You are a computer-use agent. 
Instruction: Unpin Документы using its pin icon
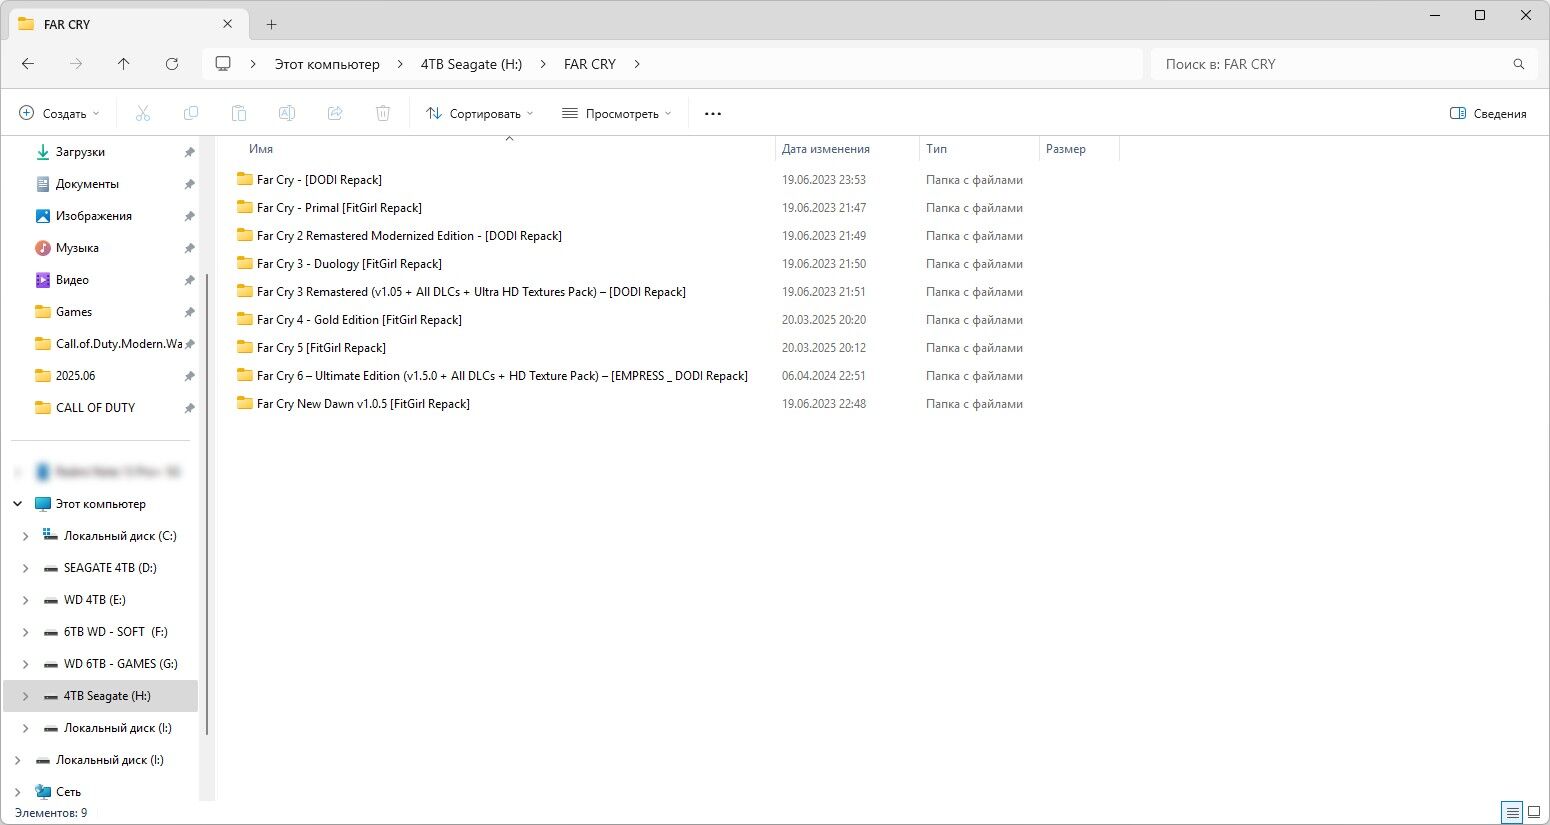coord(189,184)
